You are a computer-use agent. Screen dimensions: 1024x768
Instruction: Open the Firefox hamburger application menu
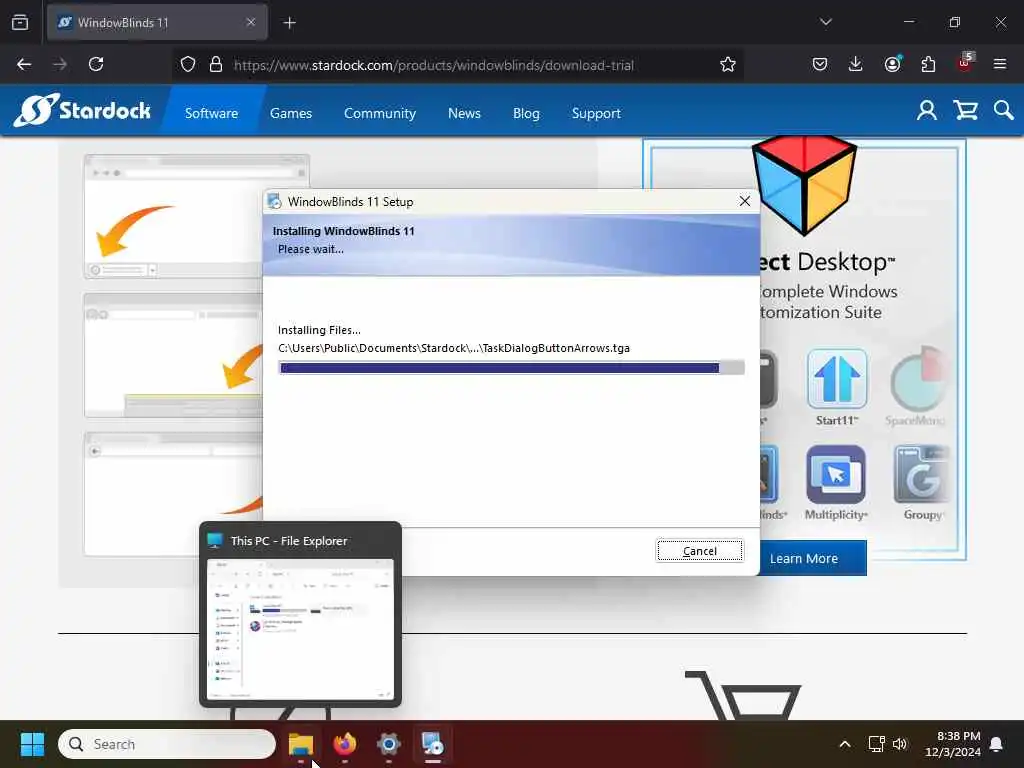(x=1000, y=64)
